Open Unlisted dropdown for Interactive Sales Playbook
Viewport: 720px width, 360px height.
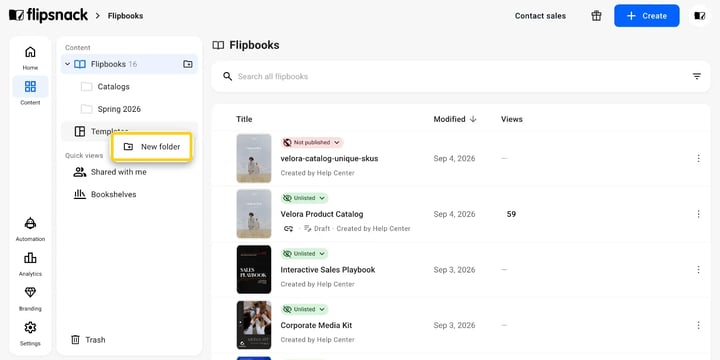(x=304, y=253)
